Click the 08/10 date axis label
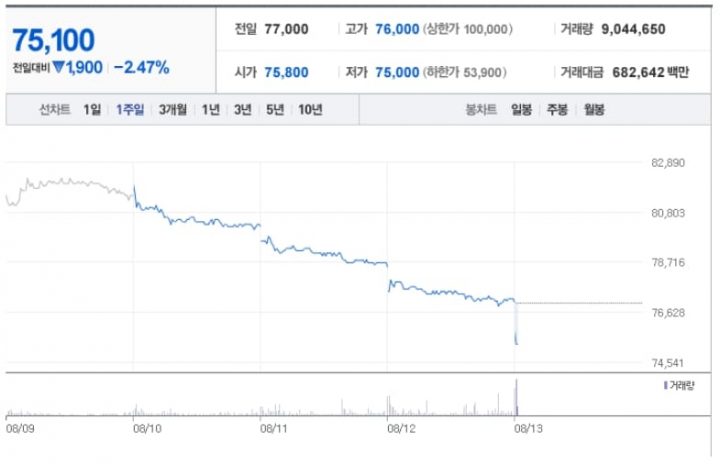This screenshot has height=464, width=720. click(x=147, y=429)
